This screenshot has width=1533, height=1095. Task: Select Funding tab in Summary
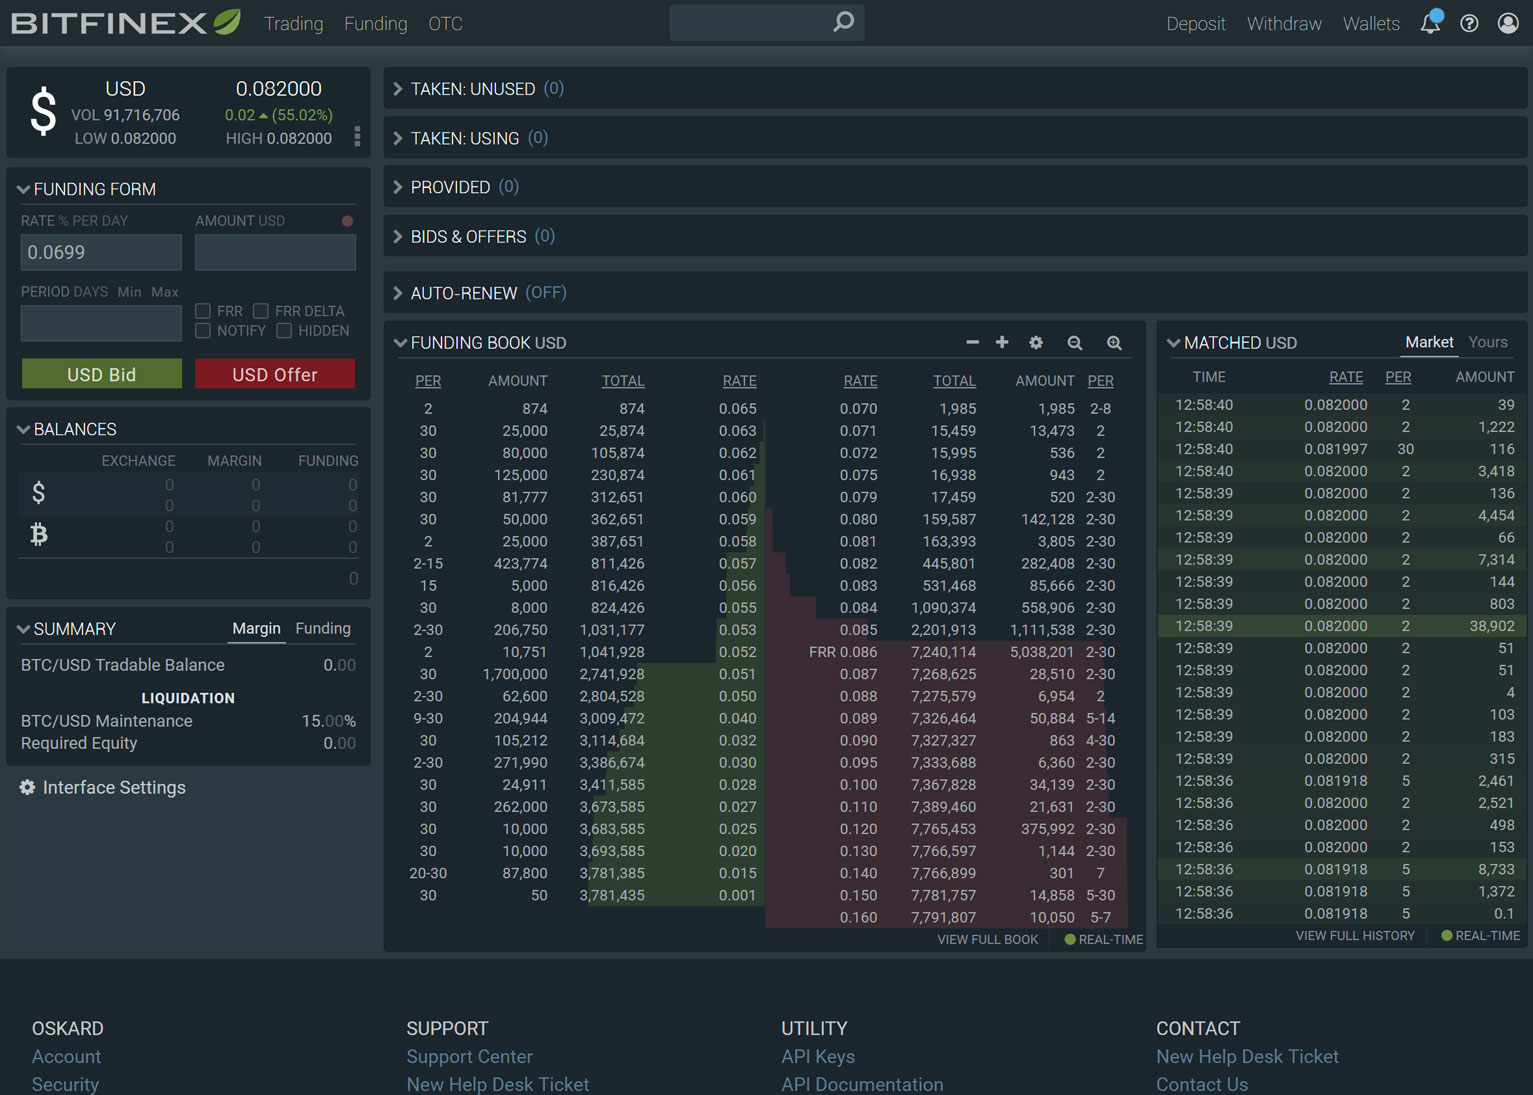click(x=323, y=628)
